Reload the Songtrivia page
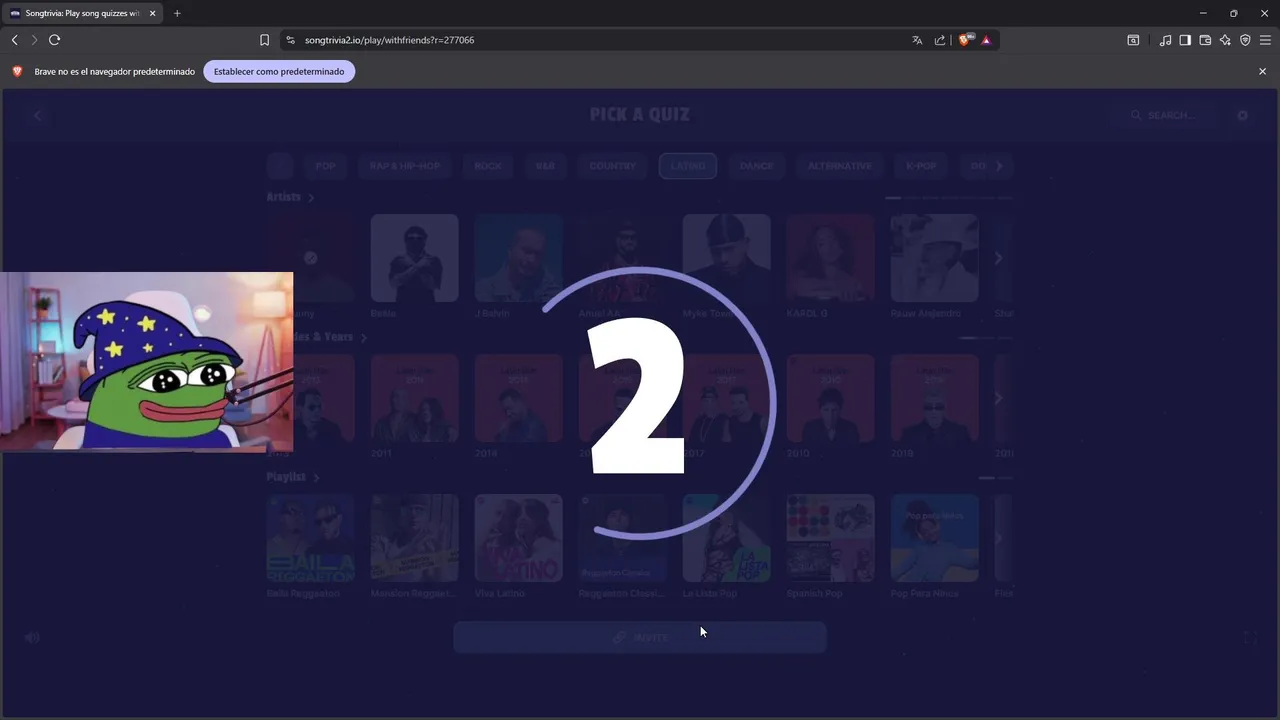Image resolution: width=1280 pixels, height=720 pixels. [55, 40]
